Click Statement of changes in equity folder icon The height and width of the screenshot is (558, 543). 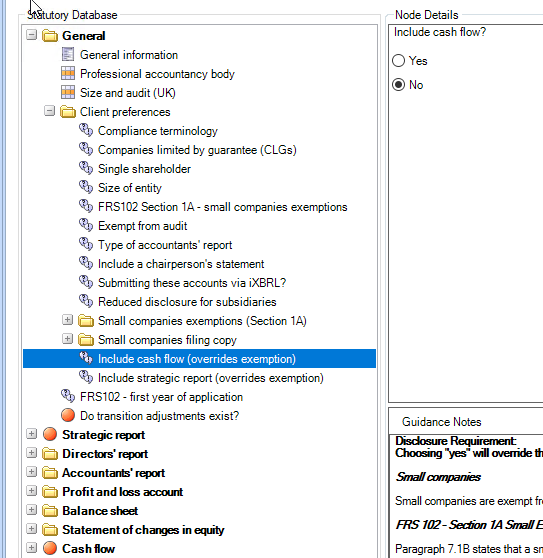click(x=50, y=530)
